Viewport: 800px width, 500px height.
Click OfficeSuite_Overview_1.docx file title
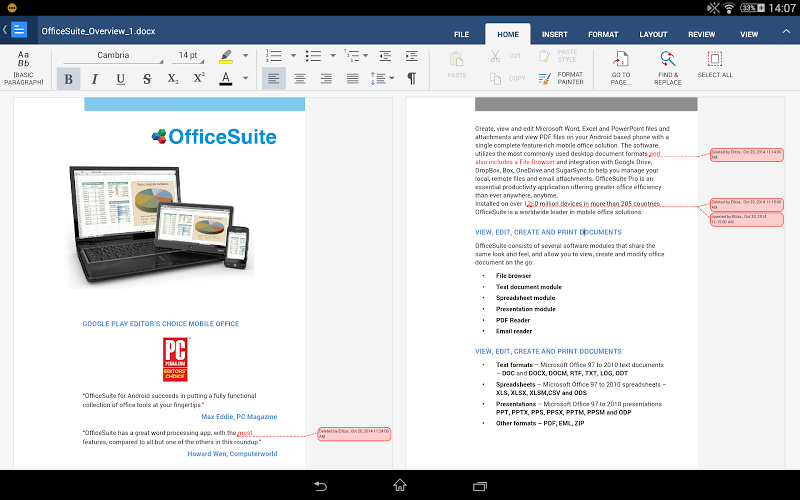click(x=98, y=31)
